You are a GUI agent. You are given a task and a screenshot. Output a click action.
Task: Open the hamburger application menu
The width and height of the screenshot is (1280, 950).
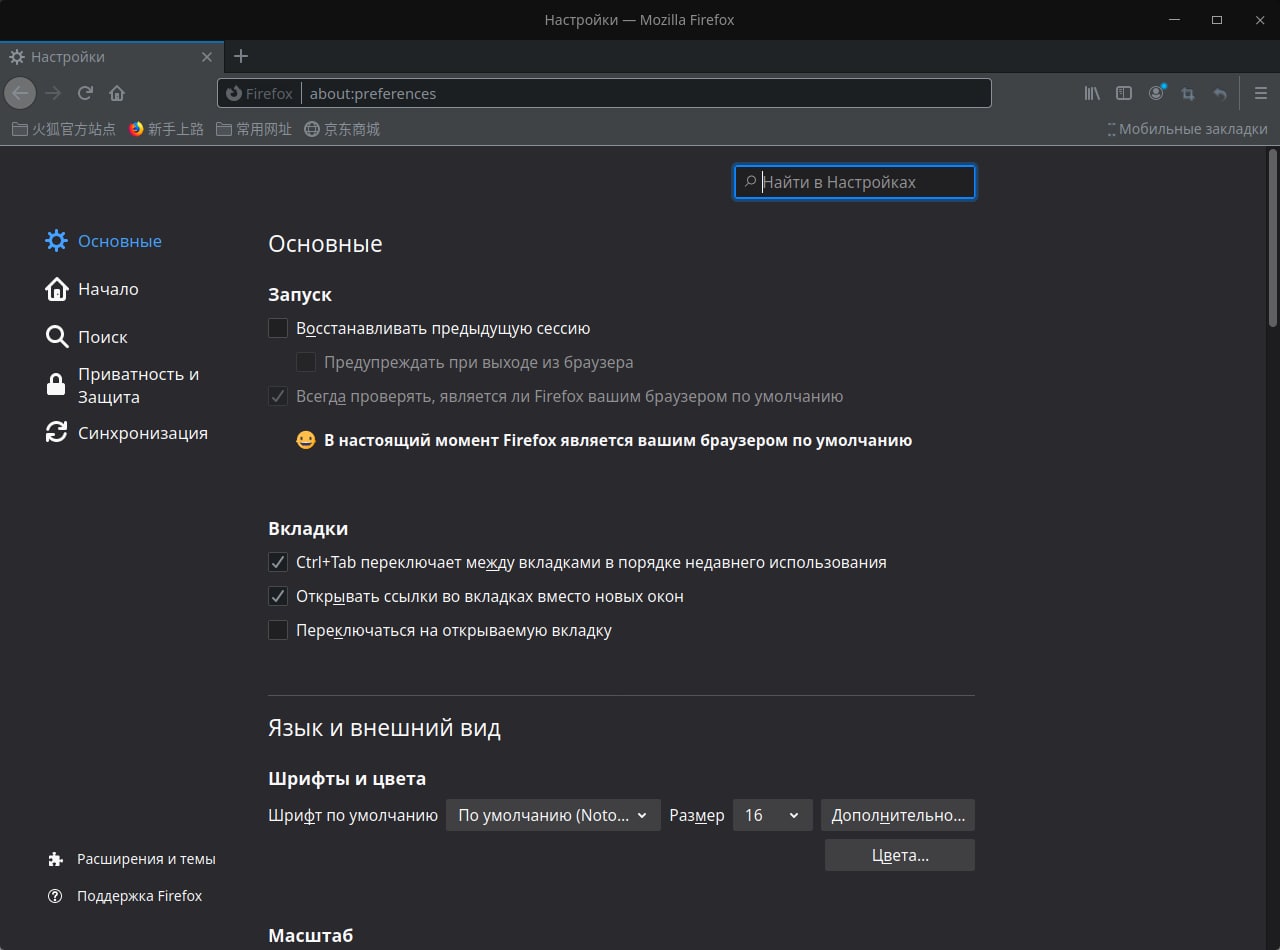pyautogui.click(x=1260, y=93)
